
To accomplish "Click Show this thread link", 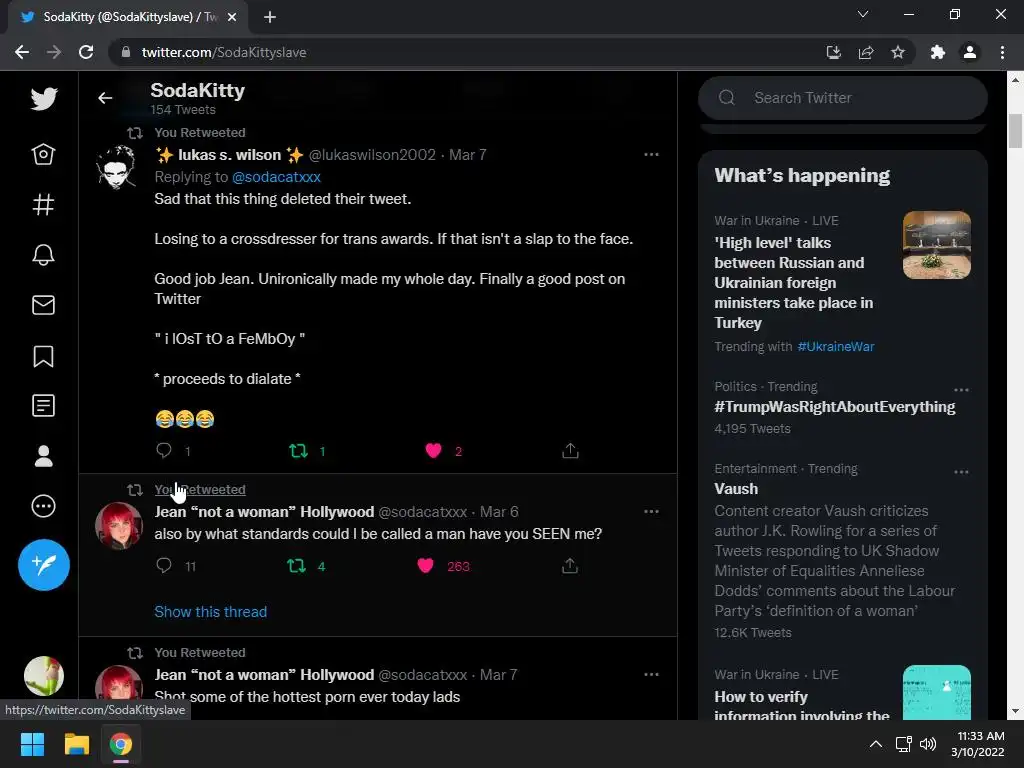I will tap(210, 612).
